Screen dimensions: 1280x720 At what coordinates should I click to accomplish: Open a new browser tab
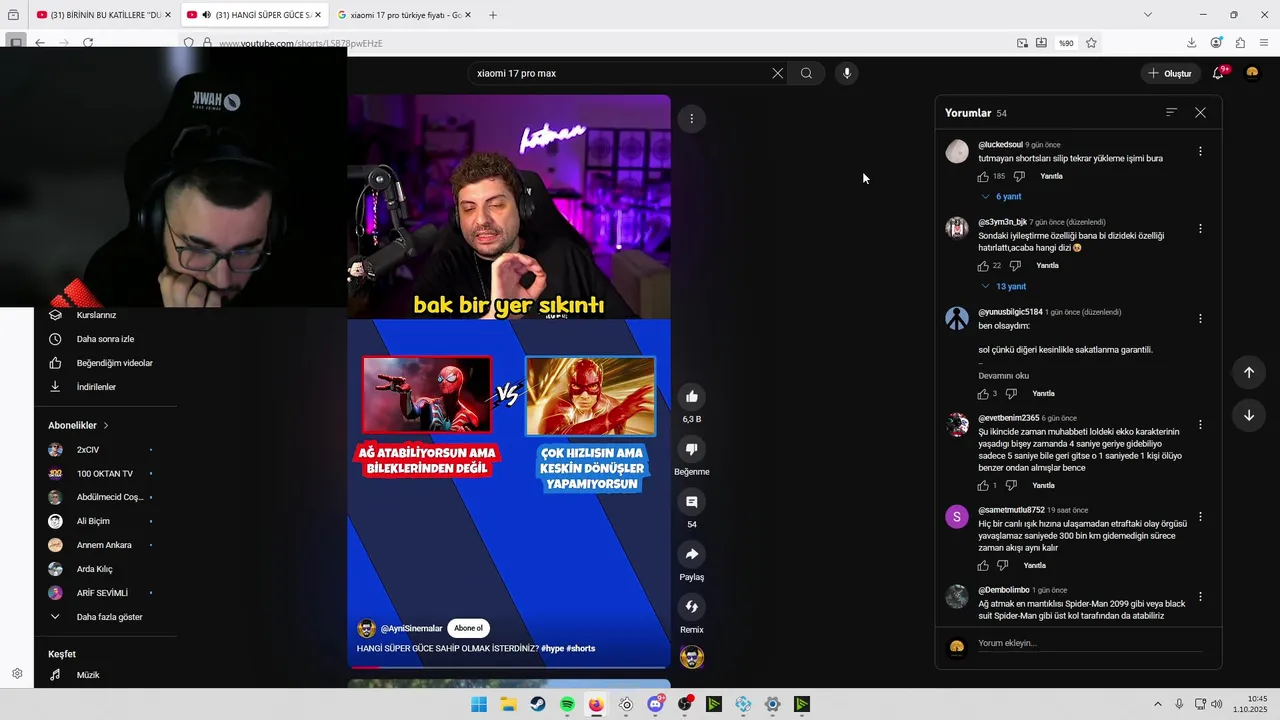(492, 15)
